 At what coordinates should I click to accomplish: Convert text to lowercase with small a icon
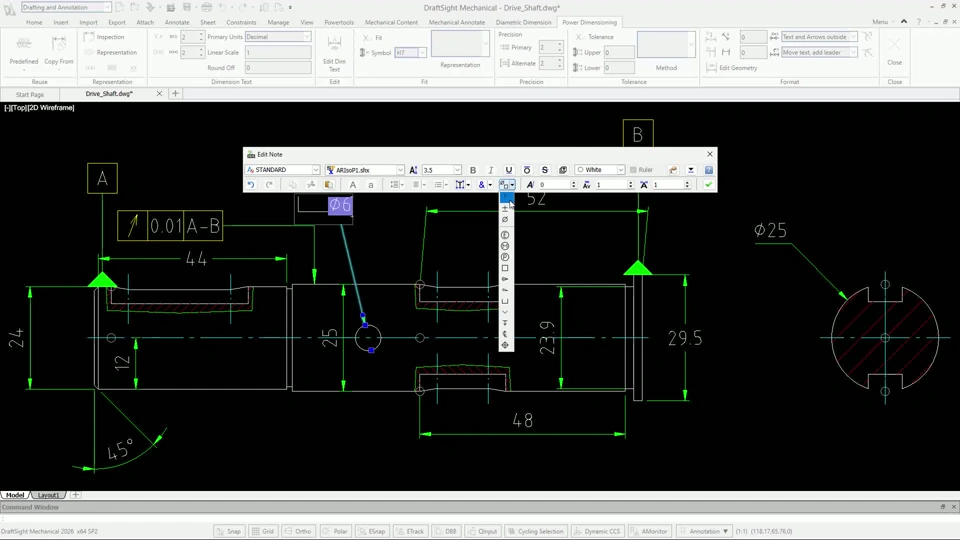(x=370, y=185)
